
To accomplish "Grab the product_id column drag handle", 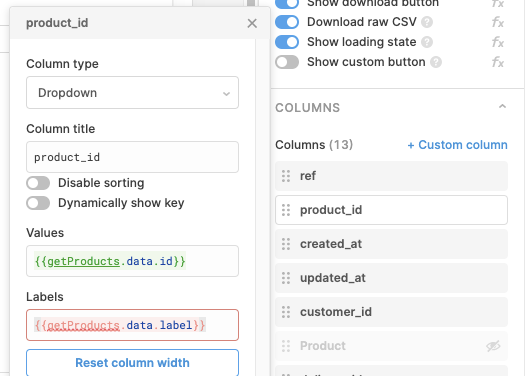I will point(286,210).
